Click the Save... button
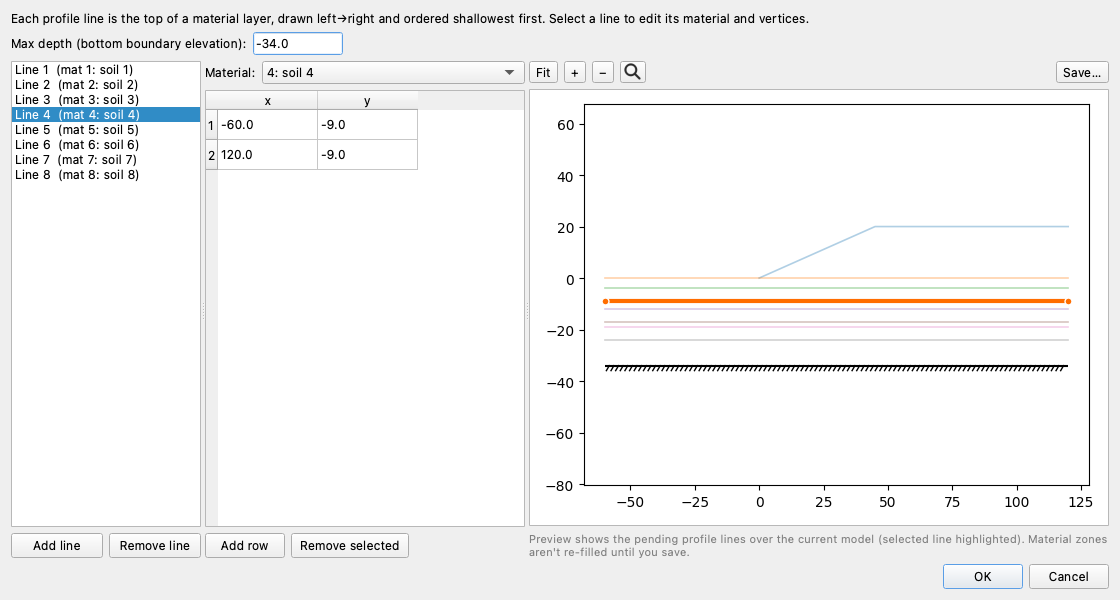This screenshot has width=1120, height=600. (1081, 72)
